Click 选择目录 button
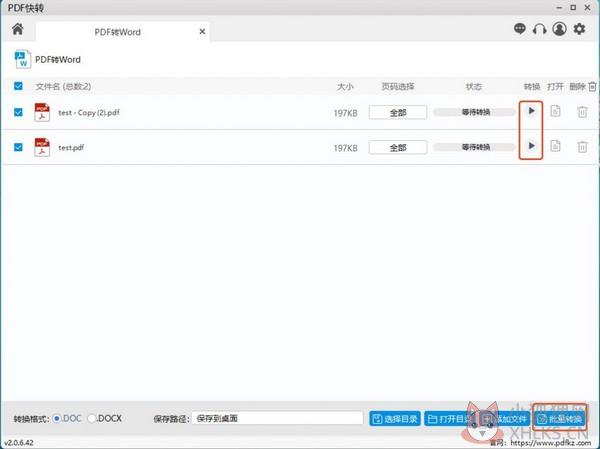The width and height of the screenshot is (600, 449). click(x=395, y=419)
